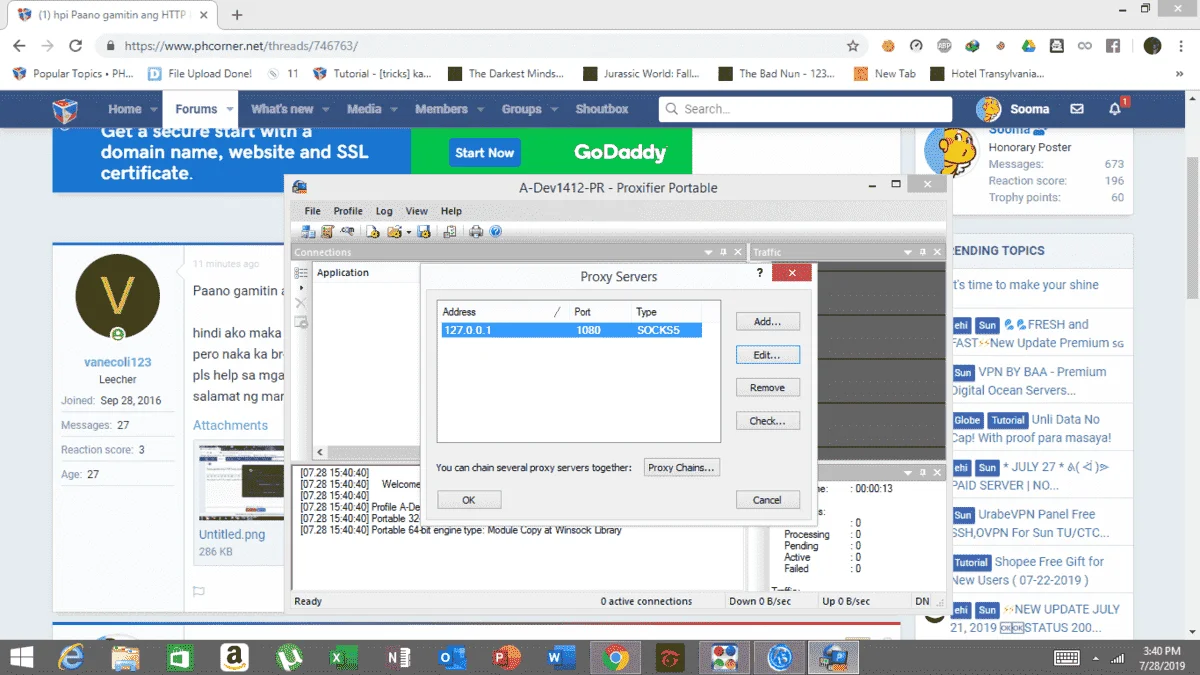This screenshot has height=675, width=1200.
Task: Open Internet Explorer from the taskbar
Action: pos(72,657)
